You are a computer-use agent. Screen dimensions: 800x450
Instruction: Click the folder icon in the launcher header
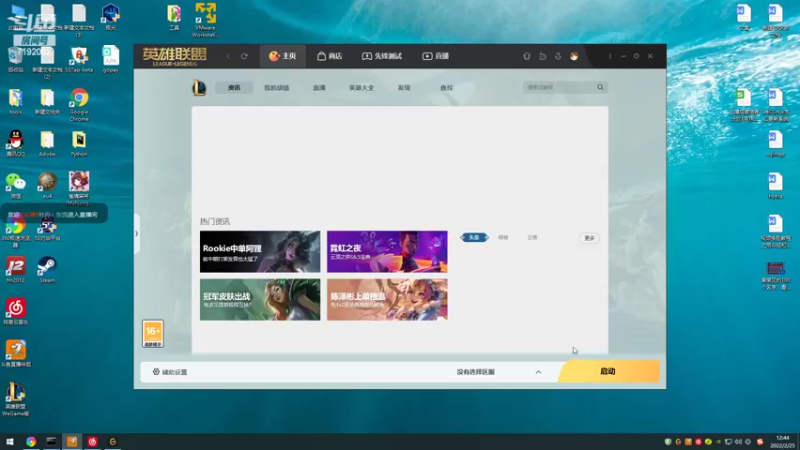coord(542,56)
